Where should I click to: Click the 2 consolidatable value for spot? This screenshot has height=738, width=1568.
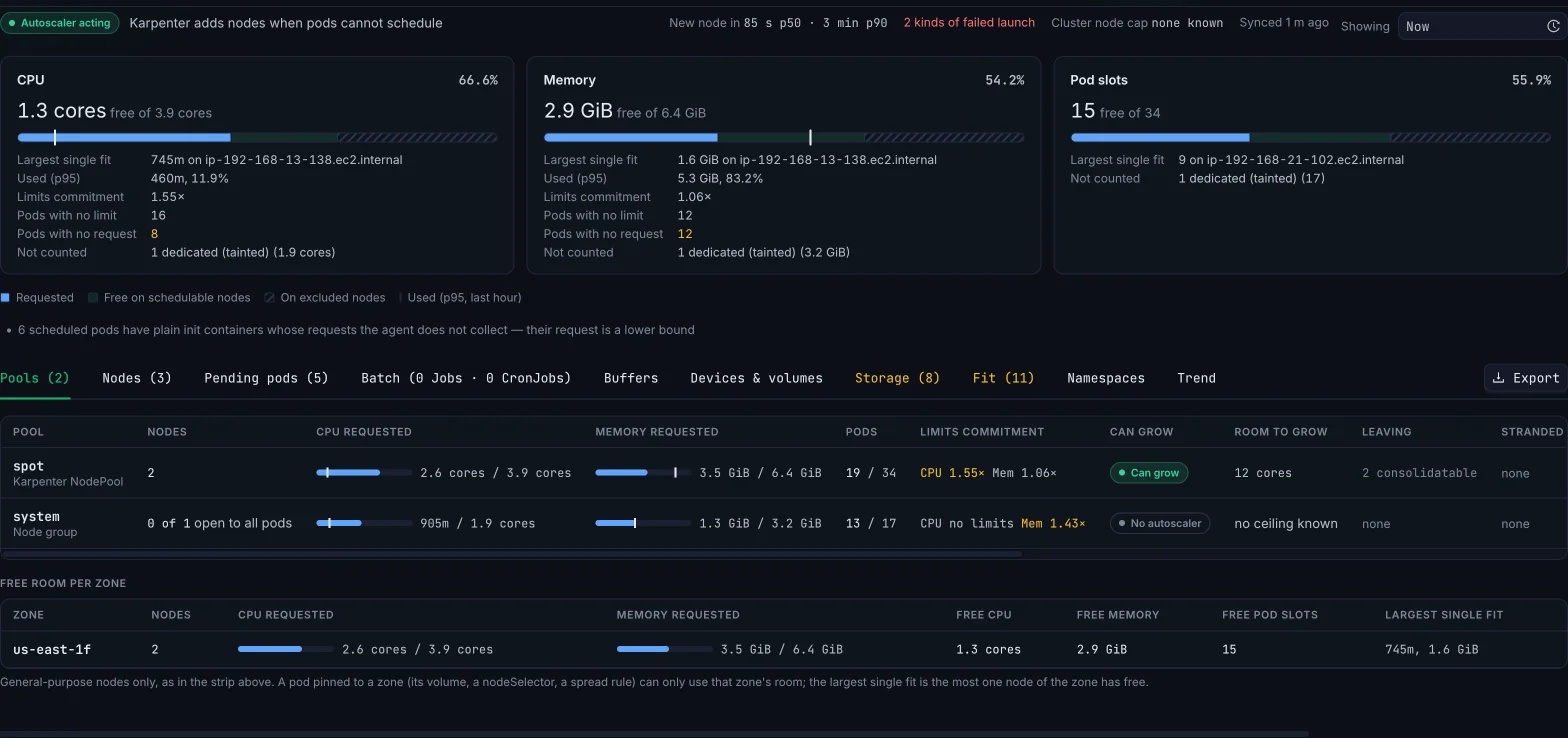click(1419, 473)
